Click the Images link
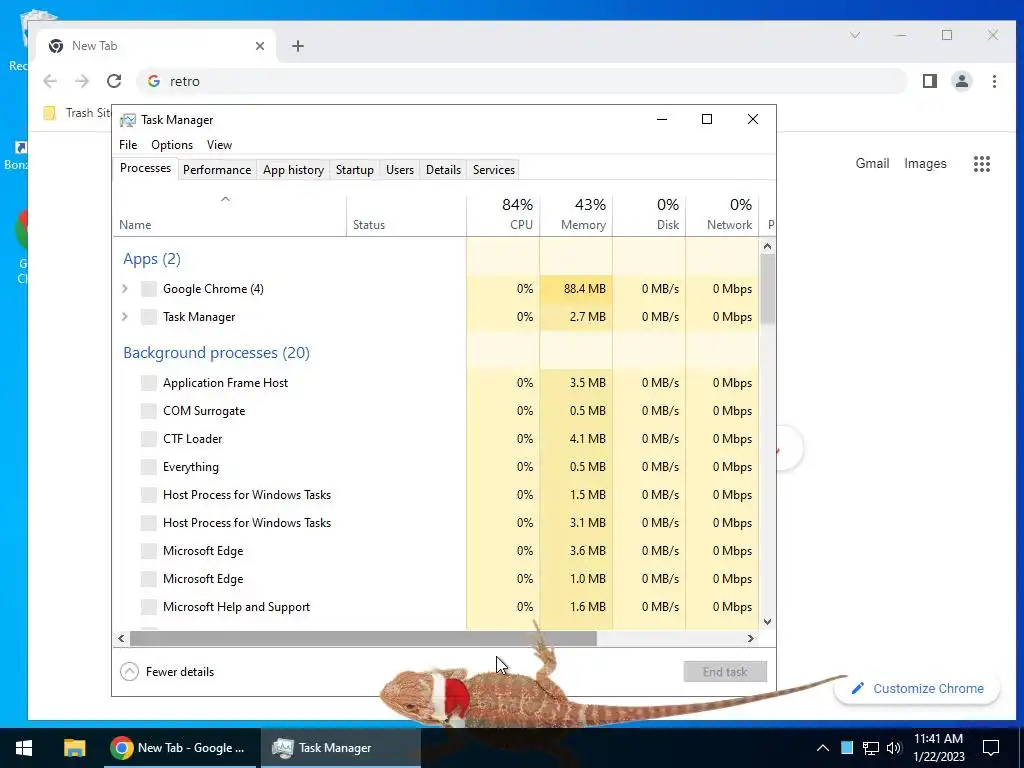The width and height of the screenshot is (1024, 768). coord(925,163)
